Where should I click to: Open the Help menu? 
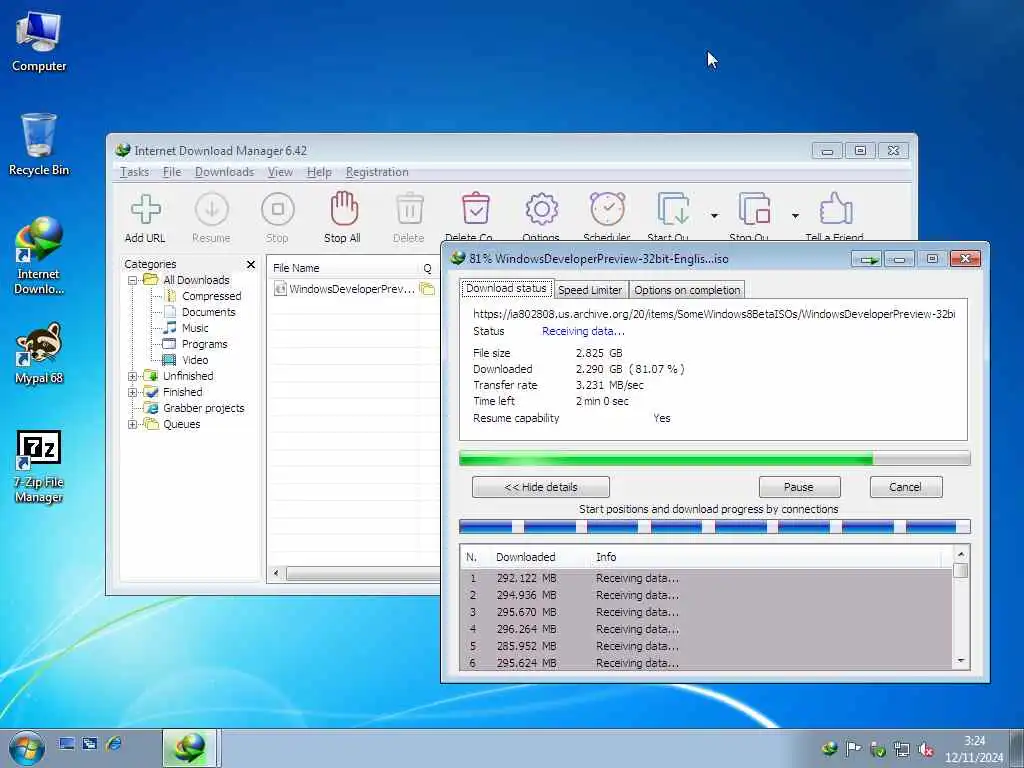pos(319,172)
